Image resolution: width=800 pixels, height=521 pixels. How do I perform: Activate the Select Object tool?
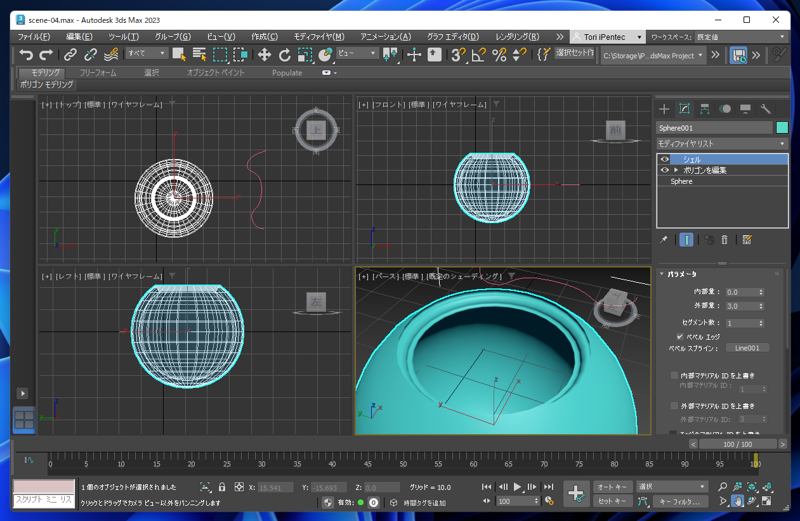click(179, 55)
